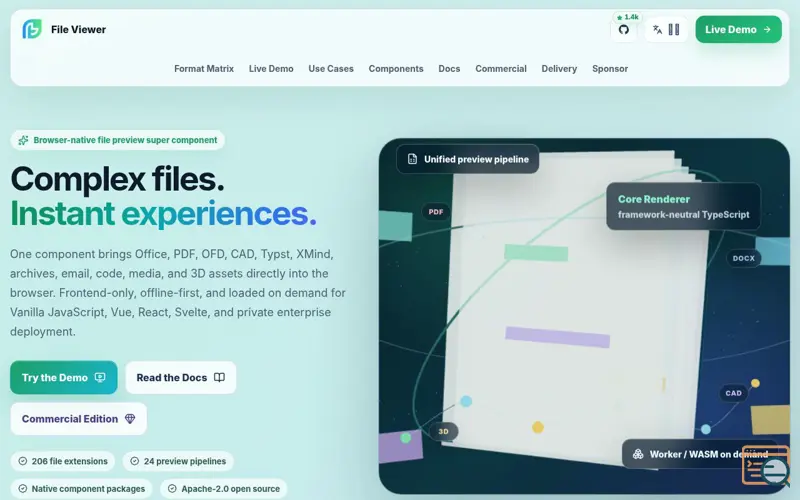Viewport: 800px width, 500px height.
Task: Click the Try the Demo button
Action: [x=64, y=378]
